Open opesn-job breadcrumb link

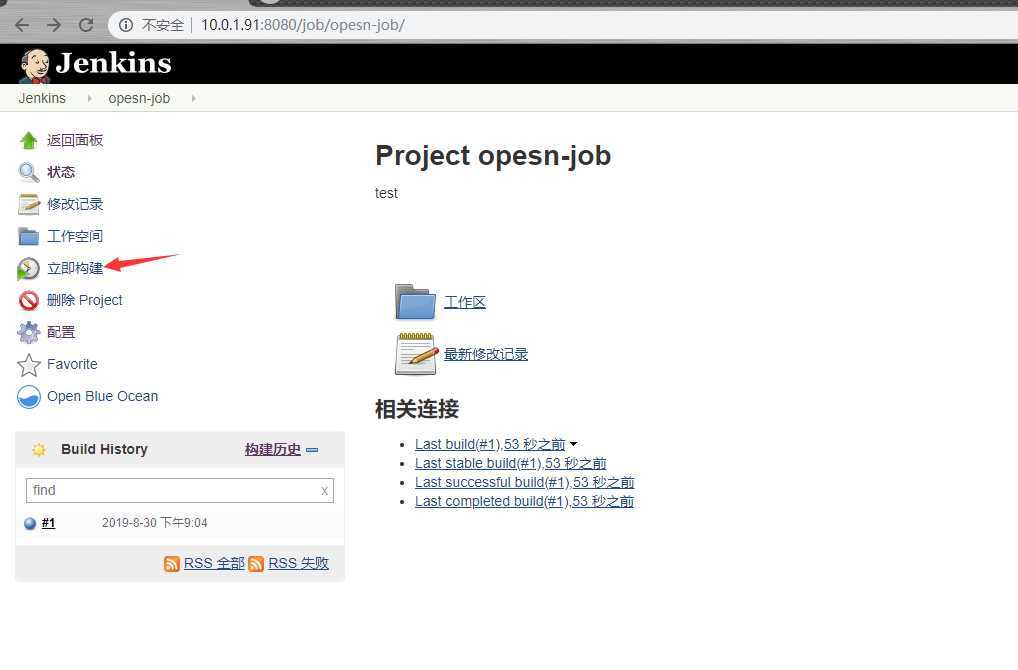(x=139, y=98)
